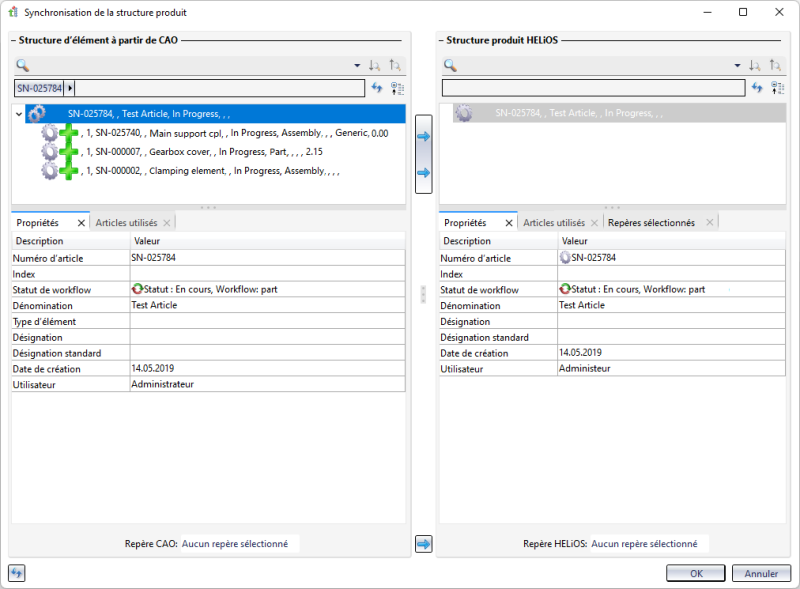The image size is (800, 589).
Task: Click the refresh arrows icon in the HELiOS panel
Action: [x=757, y=88]
